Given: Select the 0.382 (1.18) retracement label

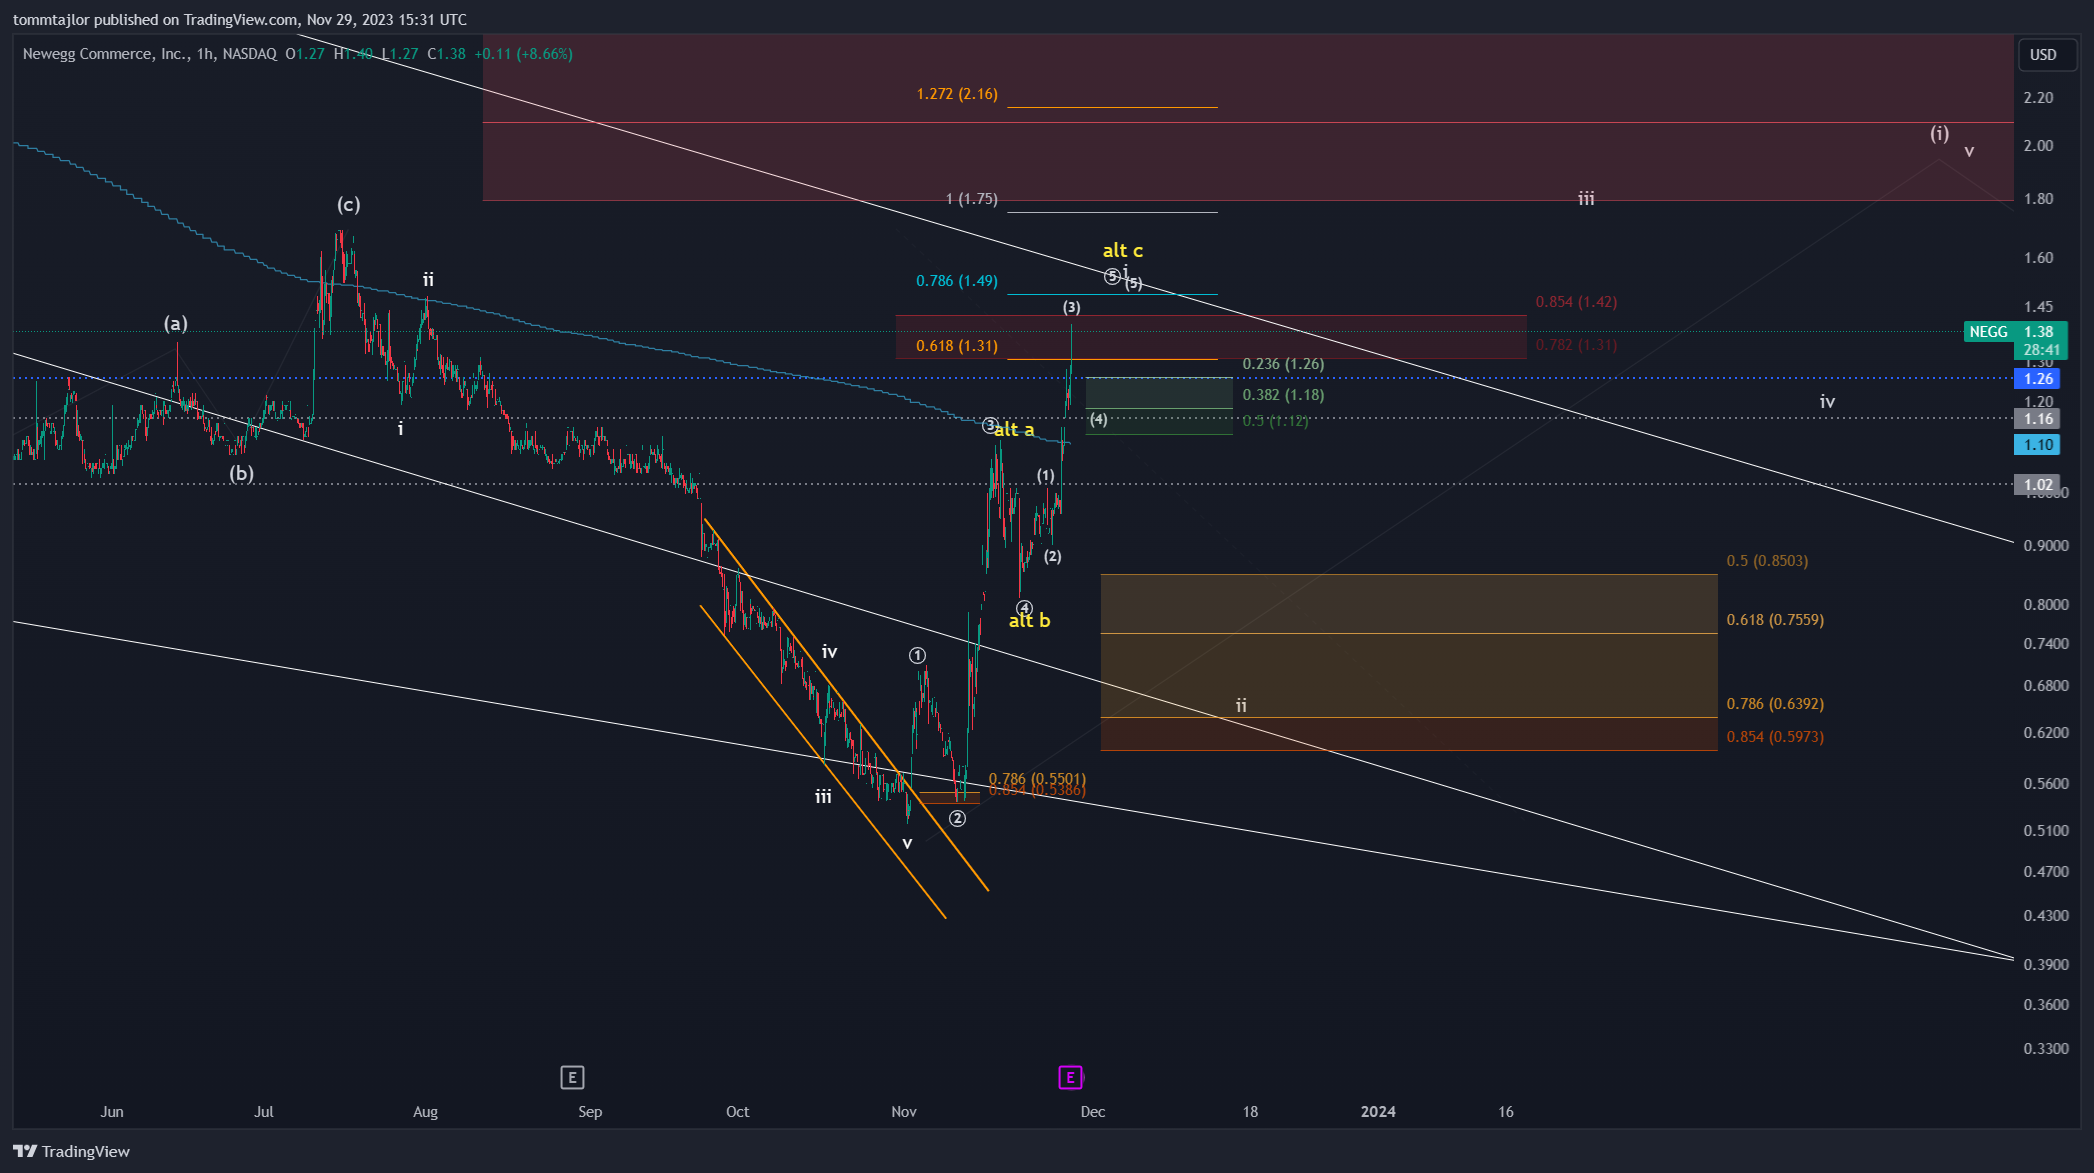Looking at the screenshot, I should click(1283, 395).
